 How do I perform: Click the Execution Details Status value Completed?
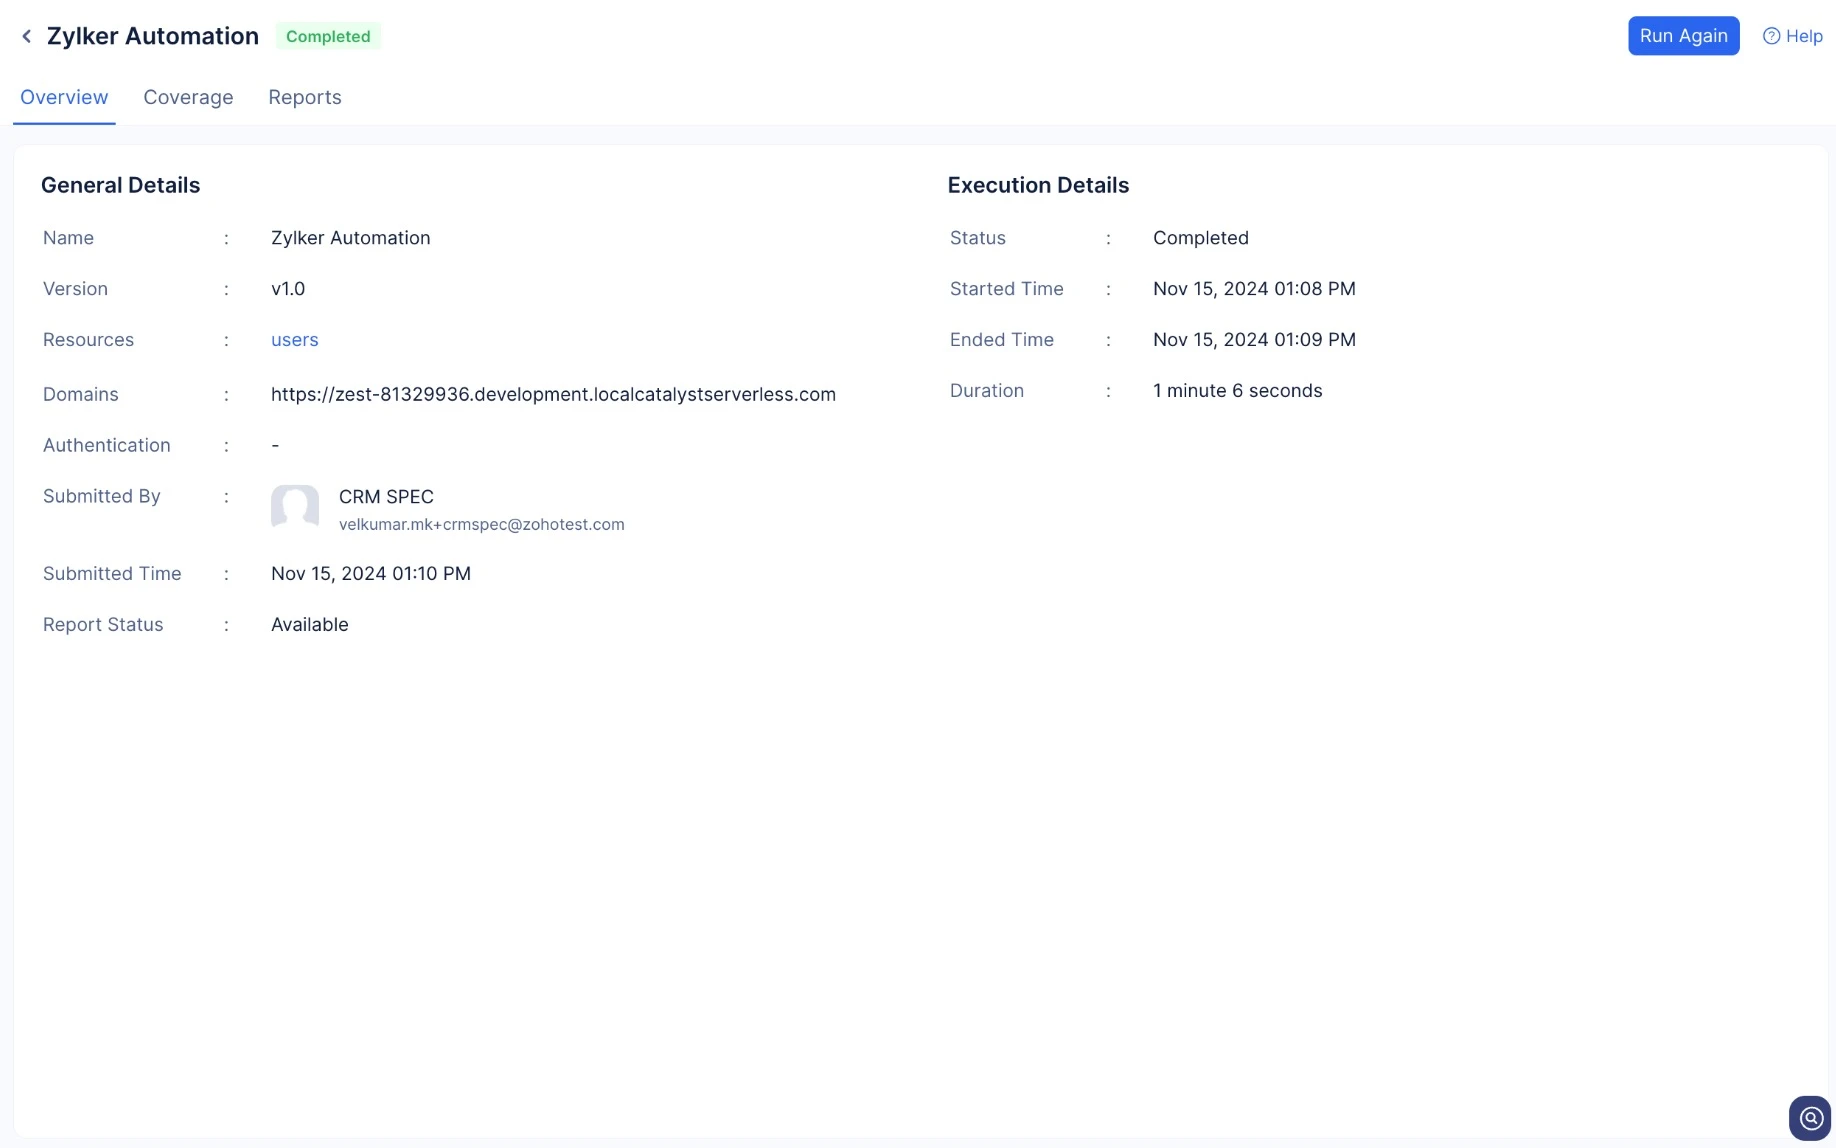1201,238
